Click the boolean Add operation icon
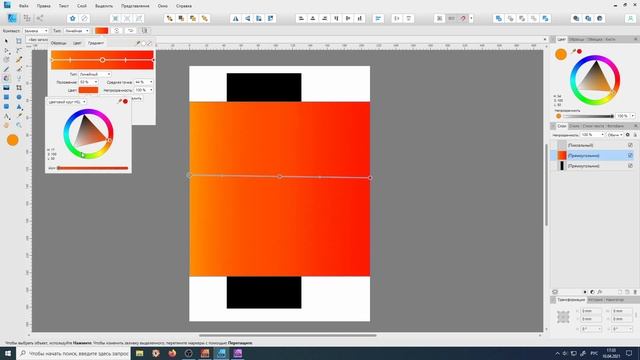 [x=498, y=18]
